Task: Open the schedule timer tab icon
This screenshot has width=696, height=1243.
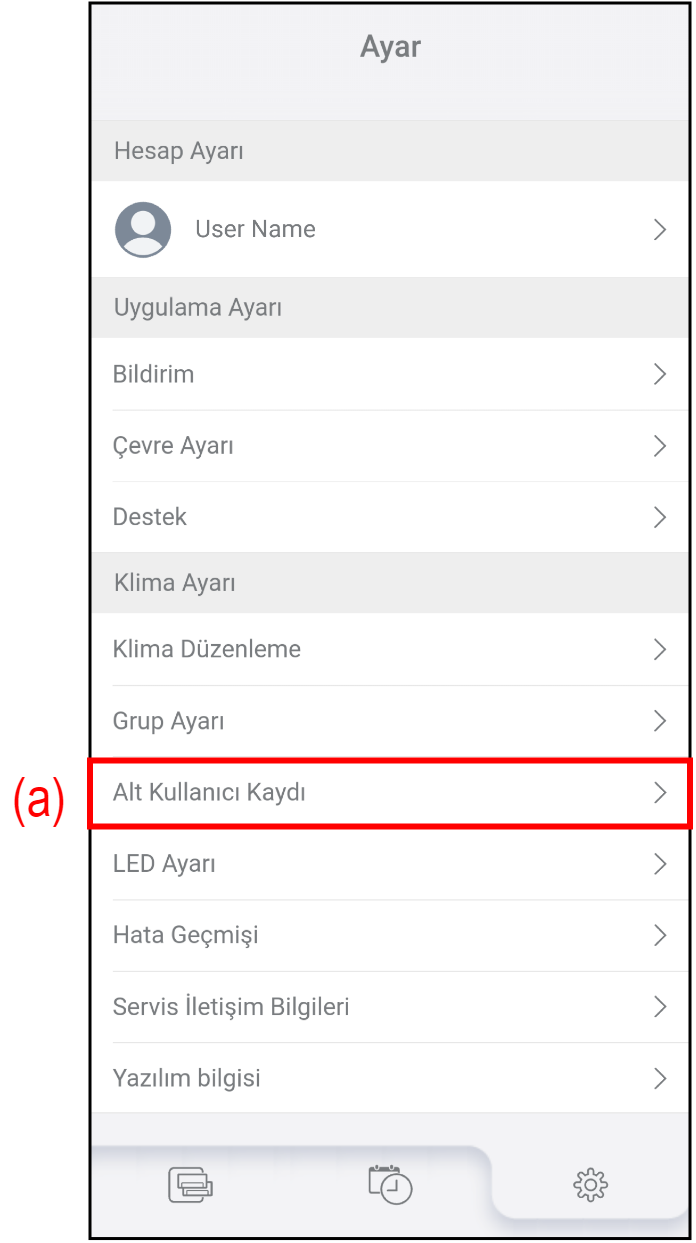Action: click(x=390, y=1184)
